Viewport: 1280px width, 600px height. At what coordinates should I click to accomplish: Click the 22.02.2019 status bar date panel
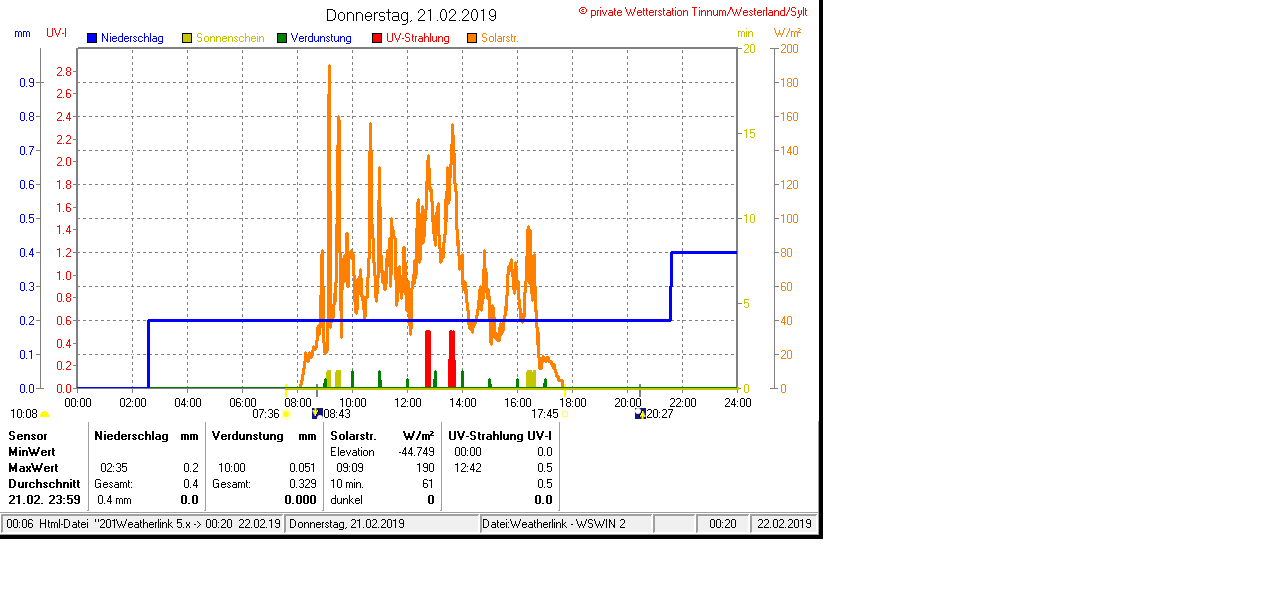point(785,524)
